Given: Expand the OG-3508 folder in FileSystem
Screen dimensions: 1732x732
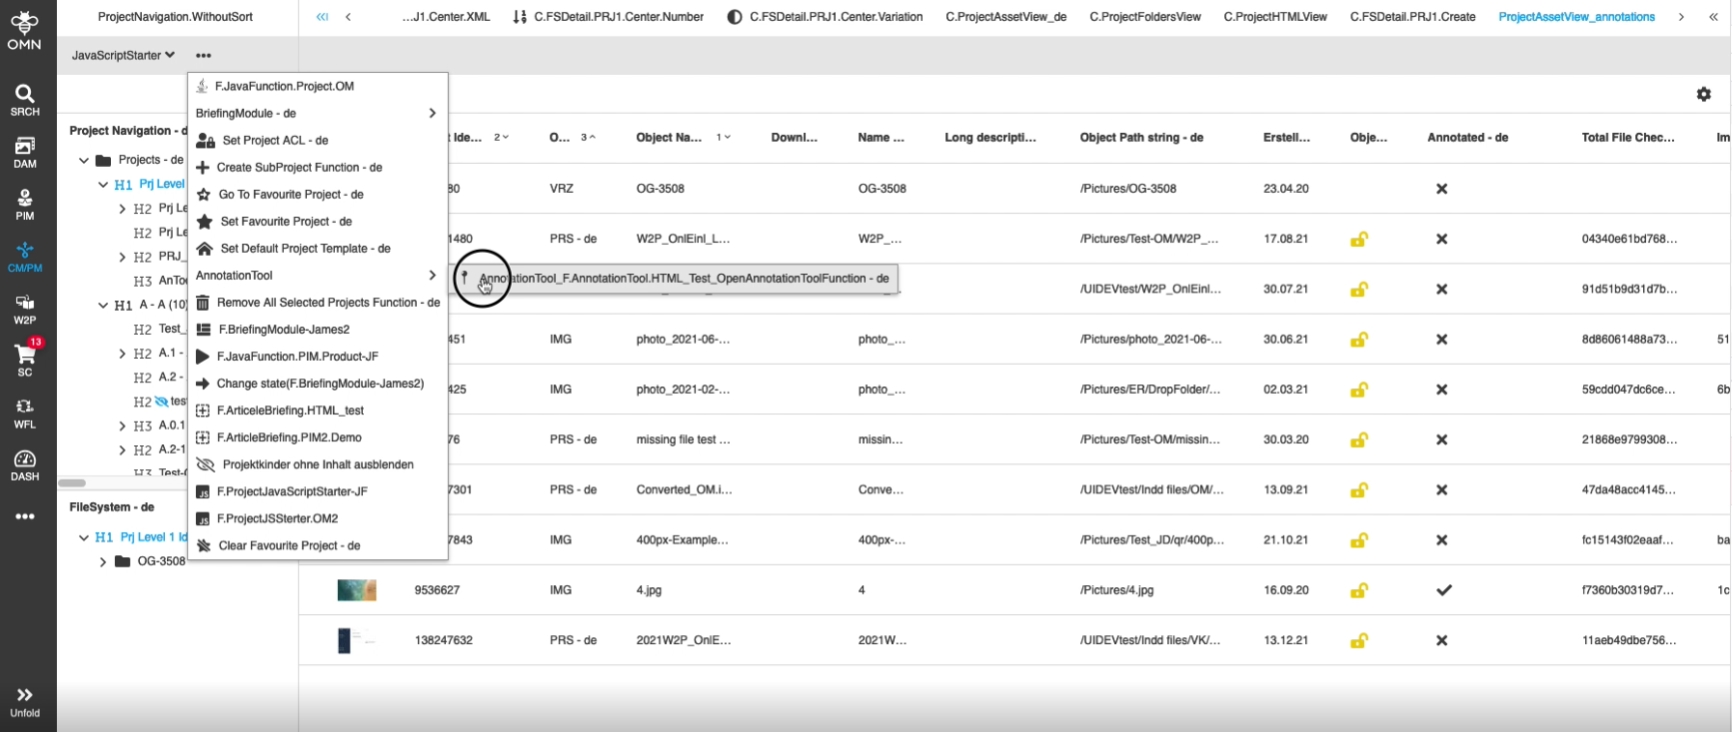Looking at the screenshot, I should tap(103, 562).
